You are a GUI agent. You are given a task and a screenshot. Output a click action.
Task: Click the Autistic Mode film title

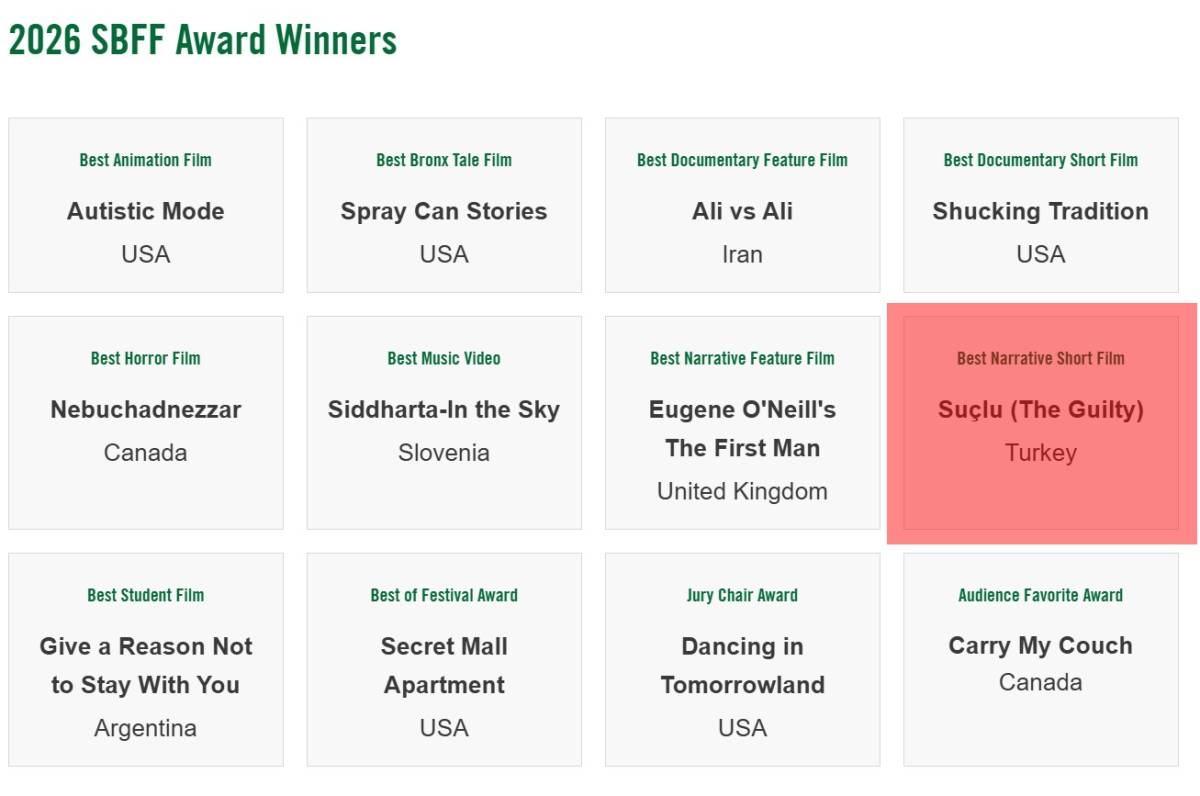click(145, 211)
